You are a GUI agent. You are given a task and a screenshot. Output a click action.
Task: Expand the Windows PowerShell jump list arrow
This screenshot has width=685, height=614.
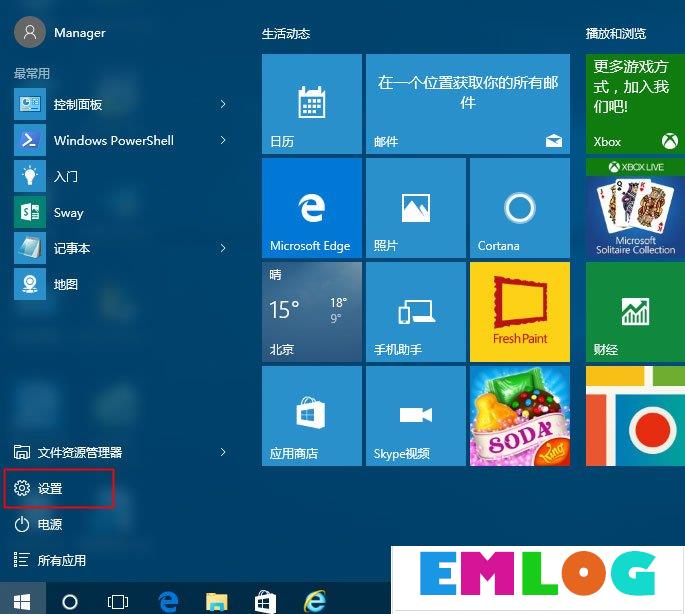point(223,140)
